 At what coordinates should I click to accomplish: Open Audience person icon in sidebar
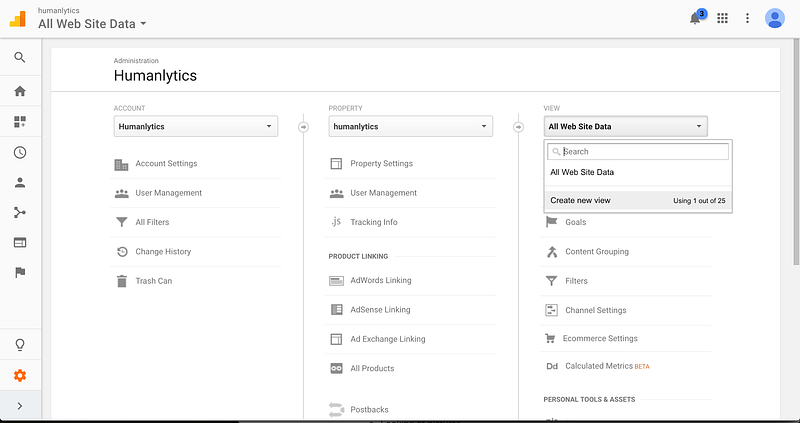pyautogui.click(x=20, y=183)
